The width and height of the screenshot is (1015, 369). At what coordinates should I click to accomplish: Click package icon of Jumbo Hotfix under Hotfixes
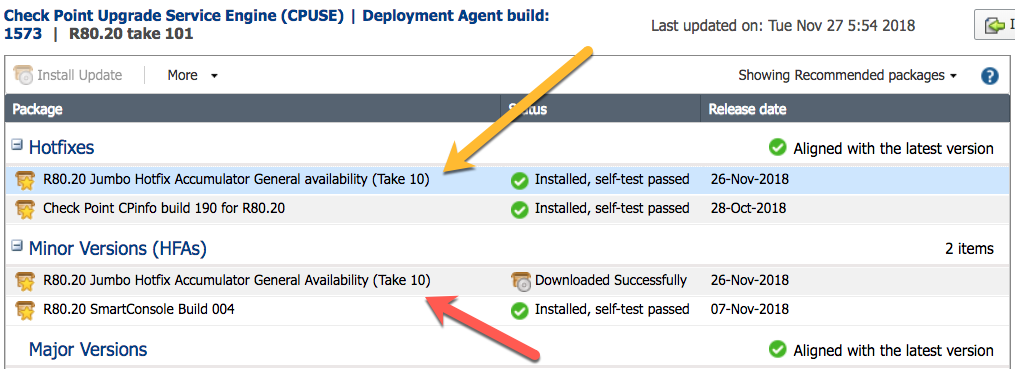coord(25,179)
